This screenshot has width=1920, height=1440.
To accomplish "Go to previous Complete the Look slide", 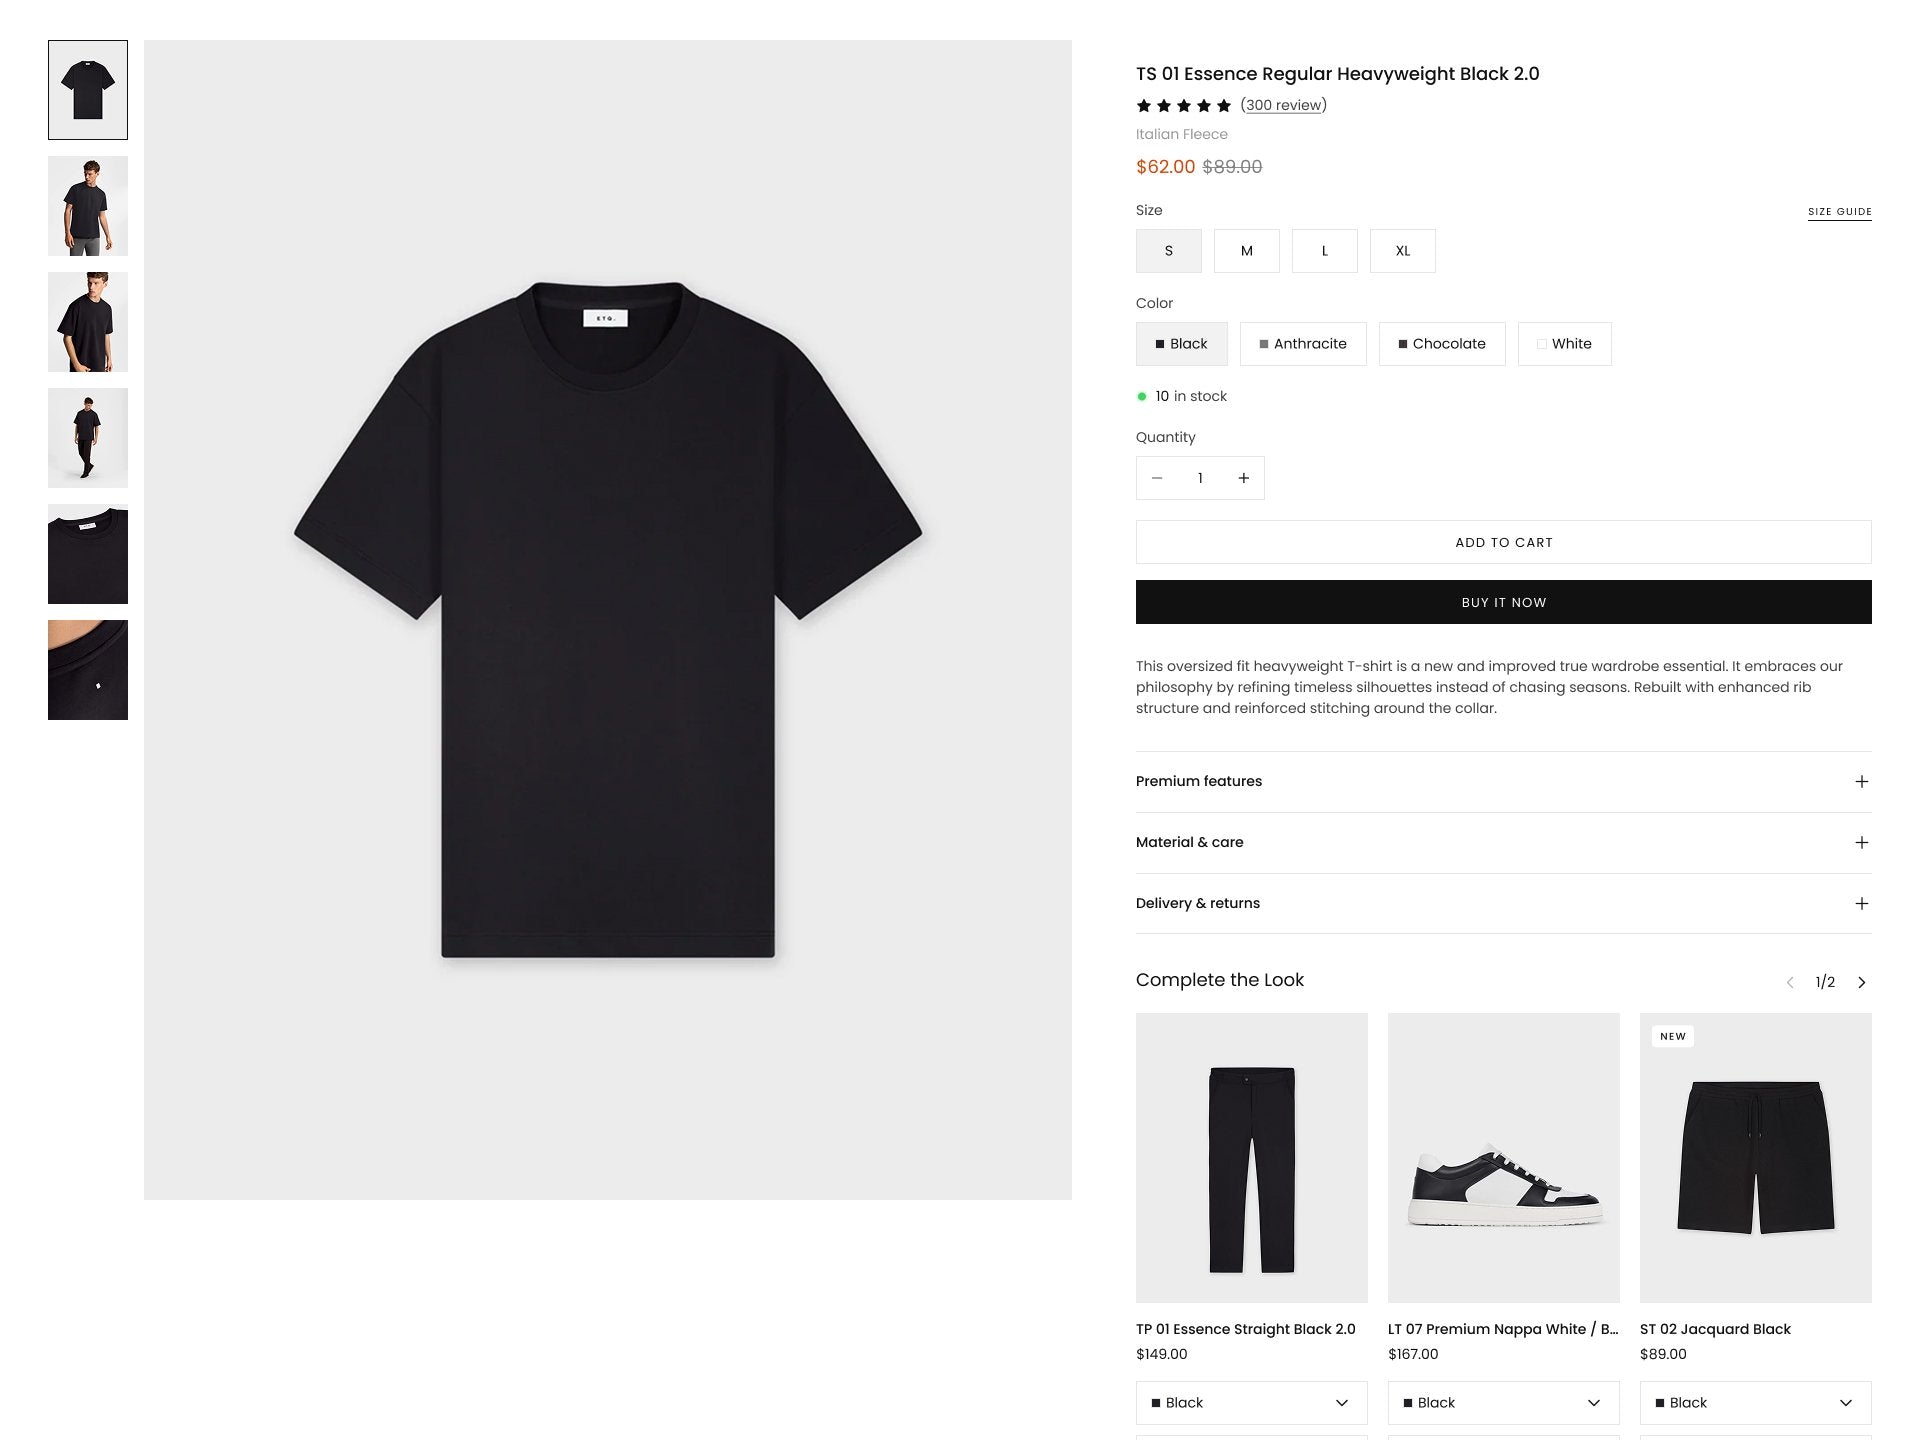I will [1790, 982].
